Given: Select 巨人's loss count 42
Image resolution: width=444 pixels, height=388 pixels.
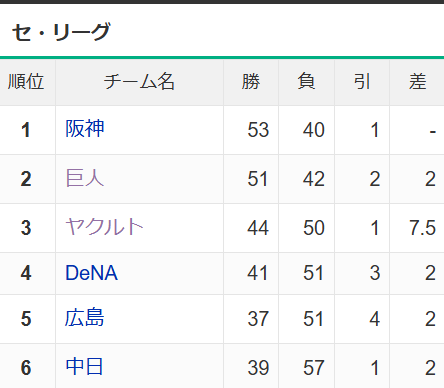Looking at the screenshot, I should (x=313, y=179).
